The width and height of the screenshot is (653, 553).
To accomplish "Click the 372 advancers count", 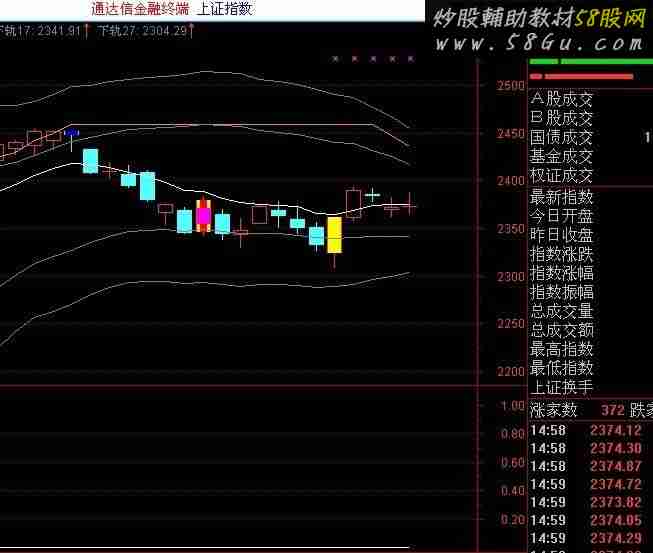I will 613,411.
